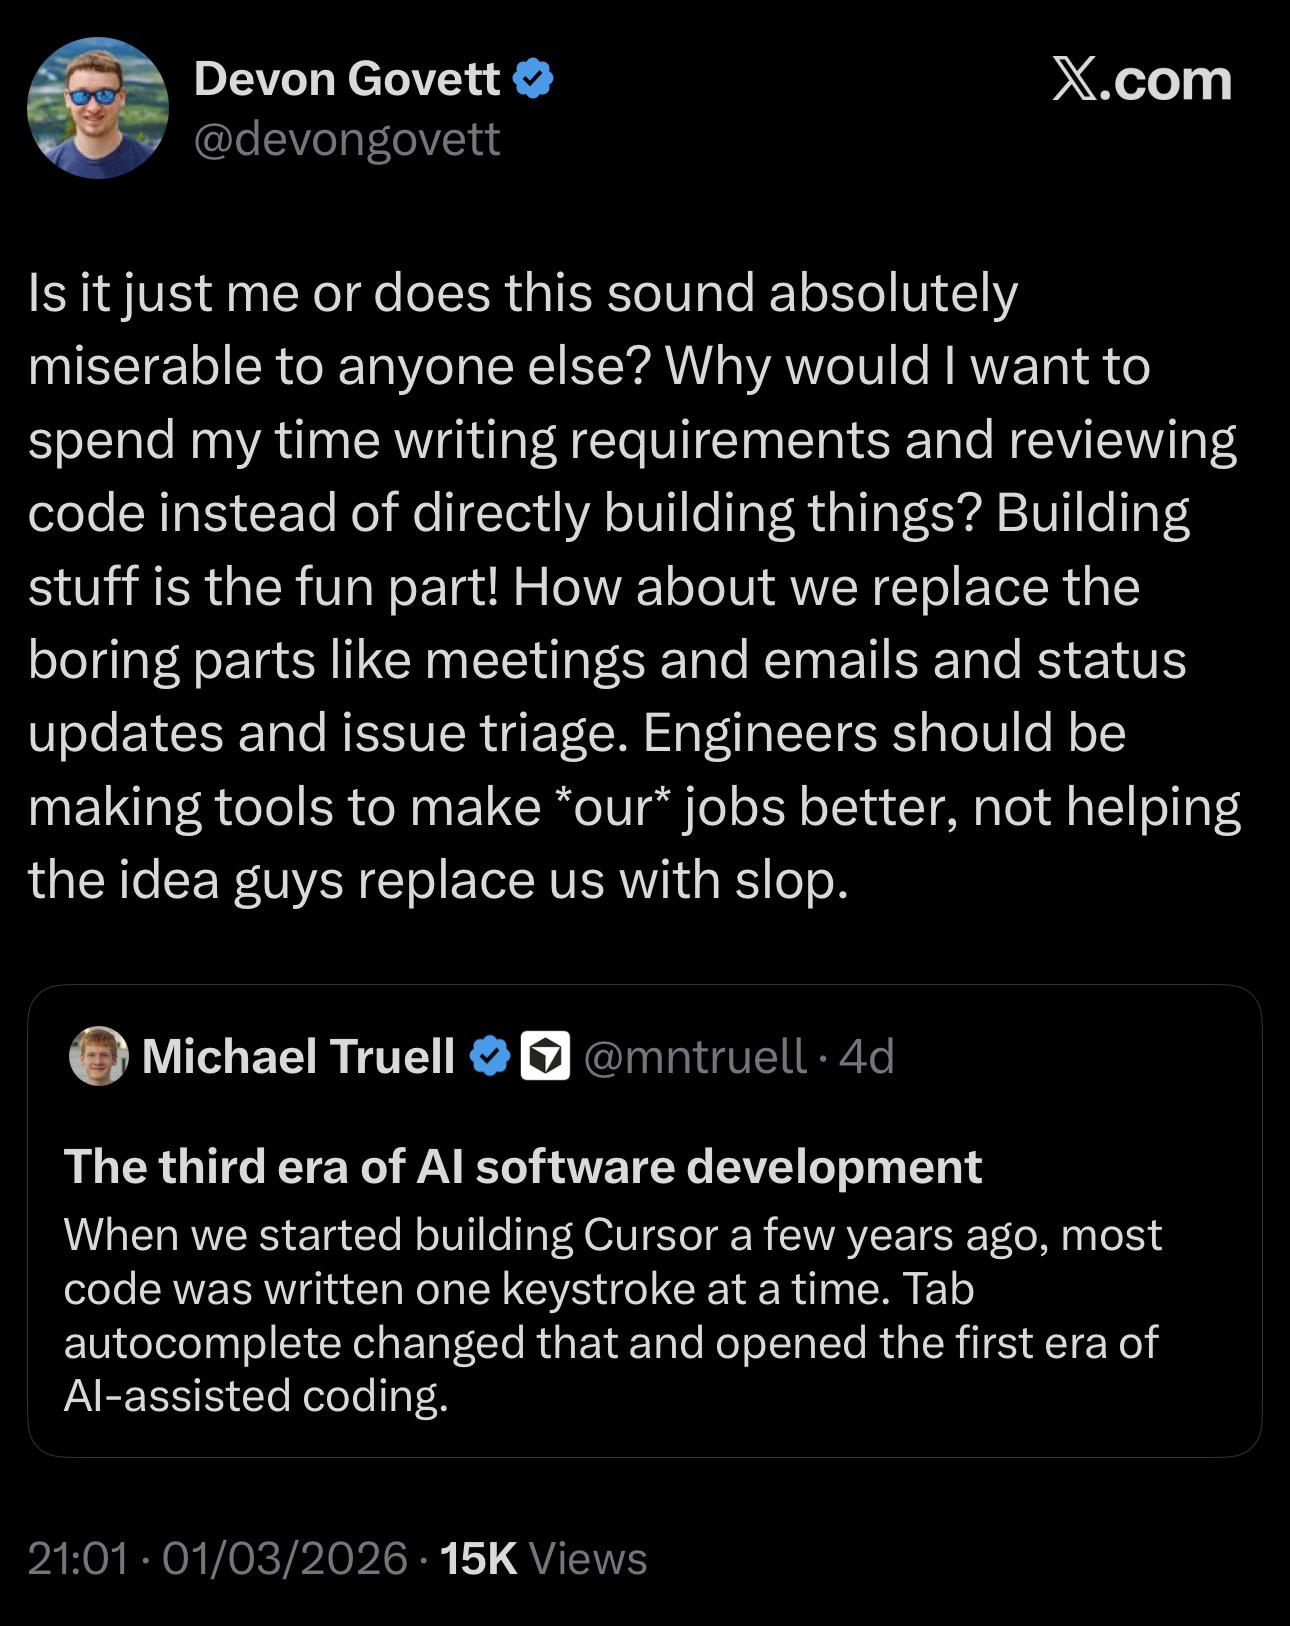Click Devon Govett's profile avatar

coord(97,108)
